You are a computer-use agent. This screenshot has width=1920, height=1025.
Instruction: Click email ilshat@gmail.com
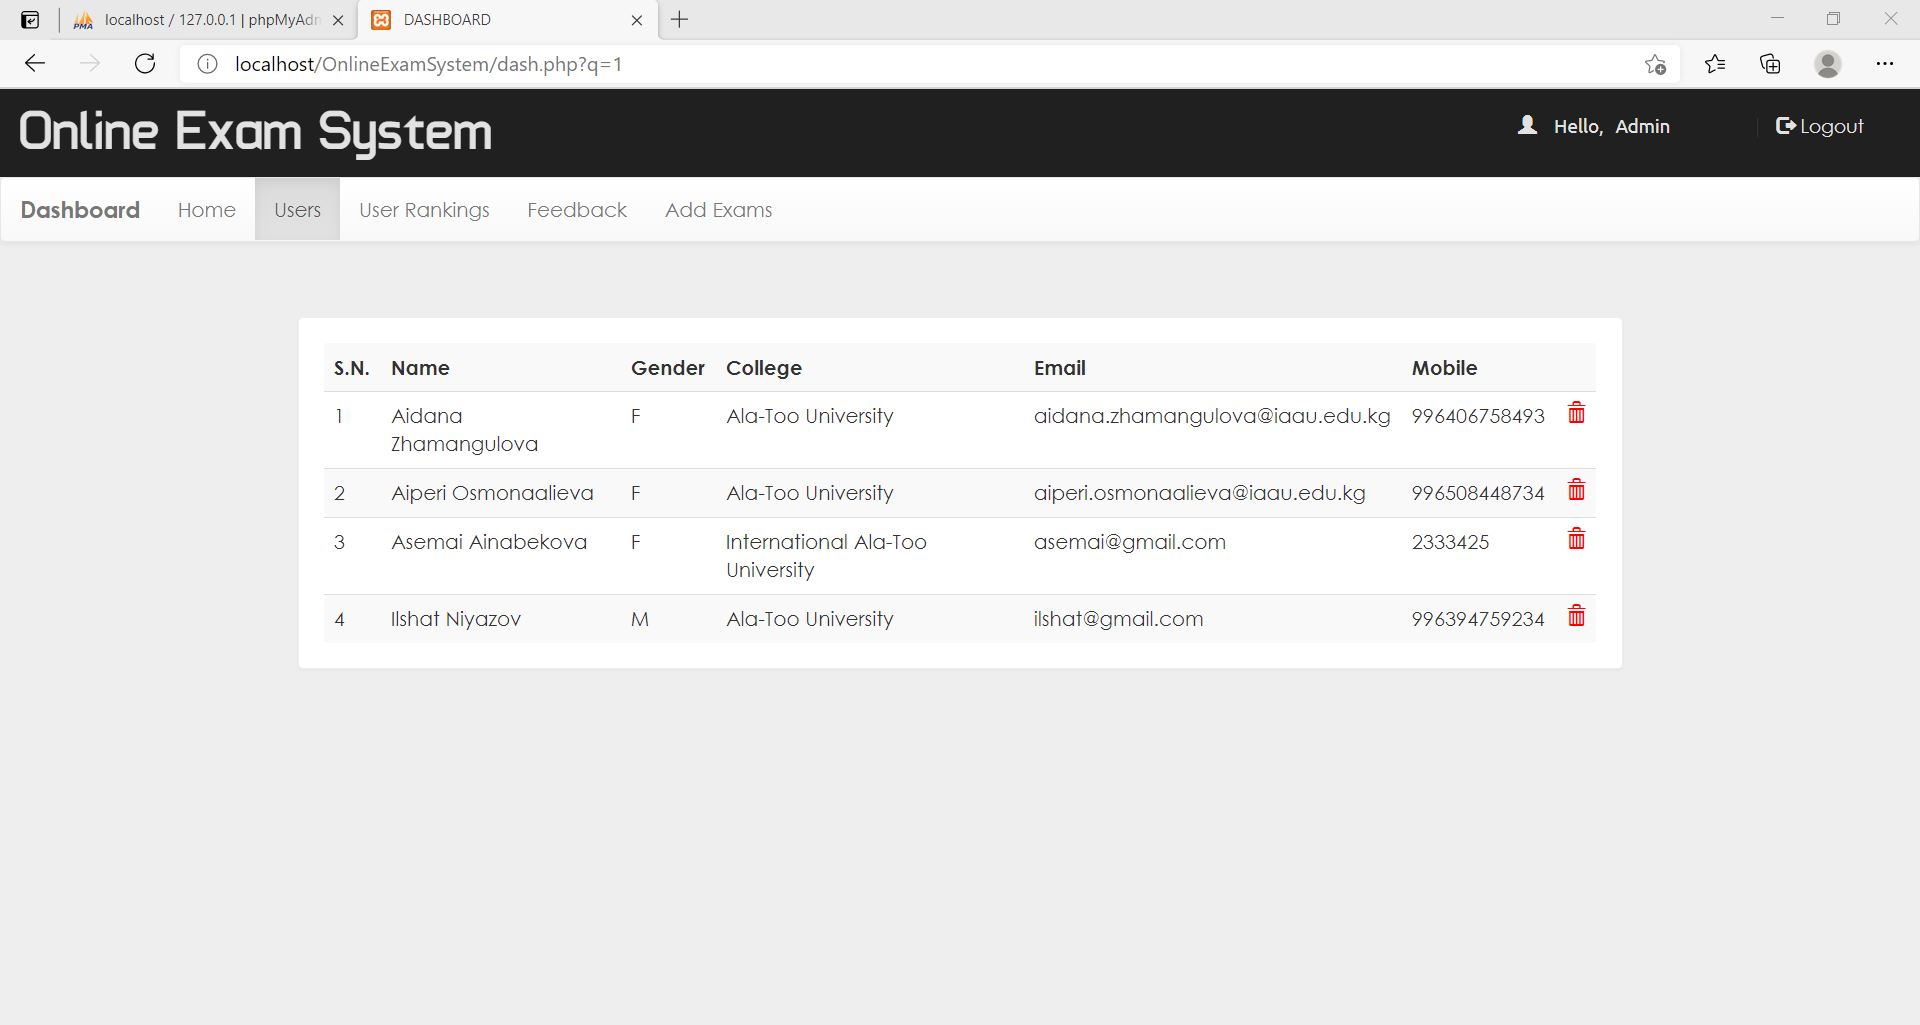click(x=1119, y=619)
